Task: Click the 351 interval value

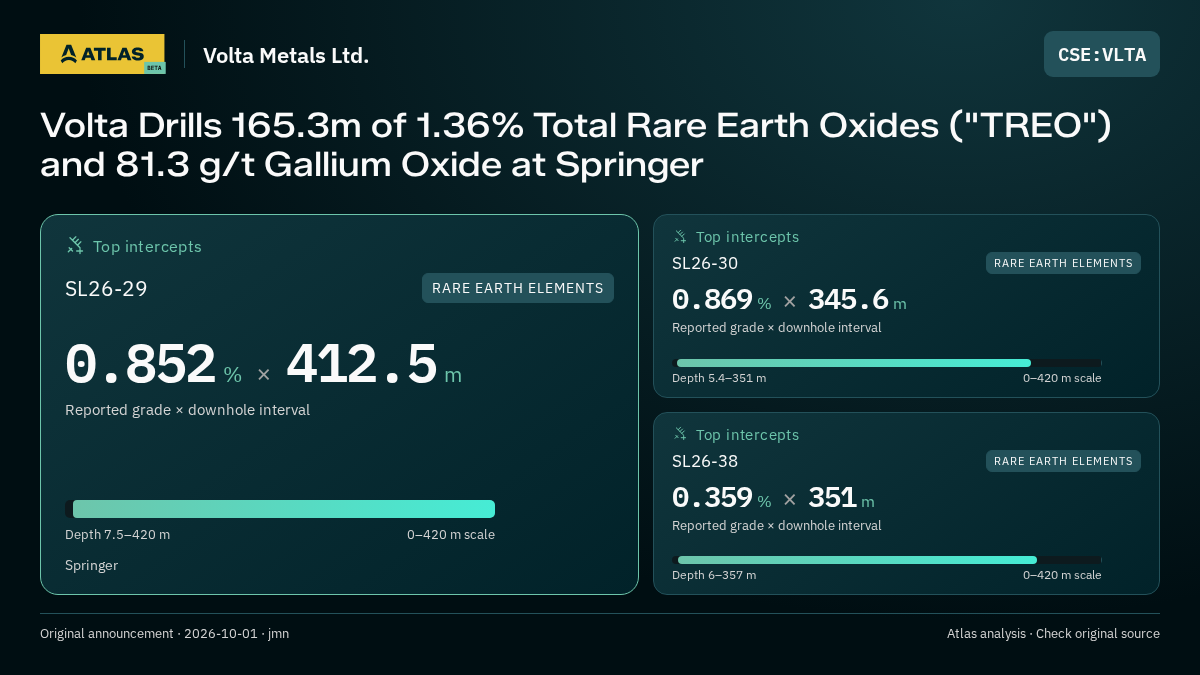Action: [x=832, y=498]
